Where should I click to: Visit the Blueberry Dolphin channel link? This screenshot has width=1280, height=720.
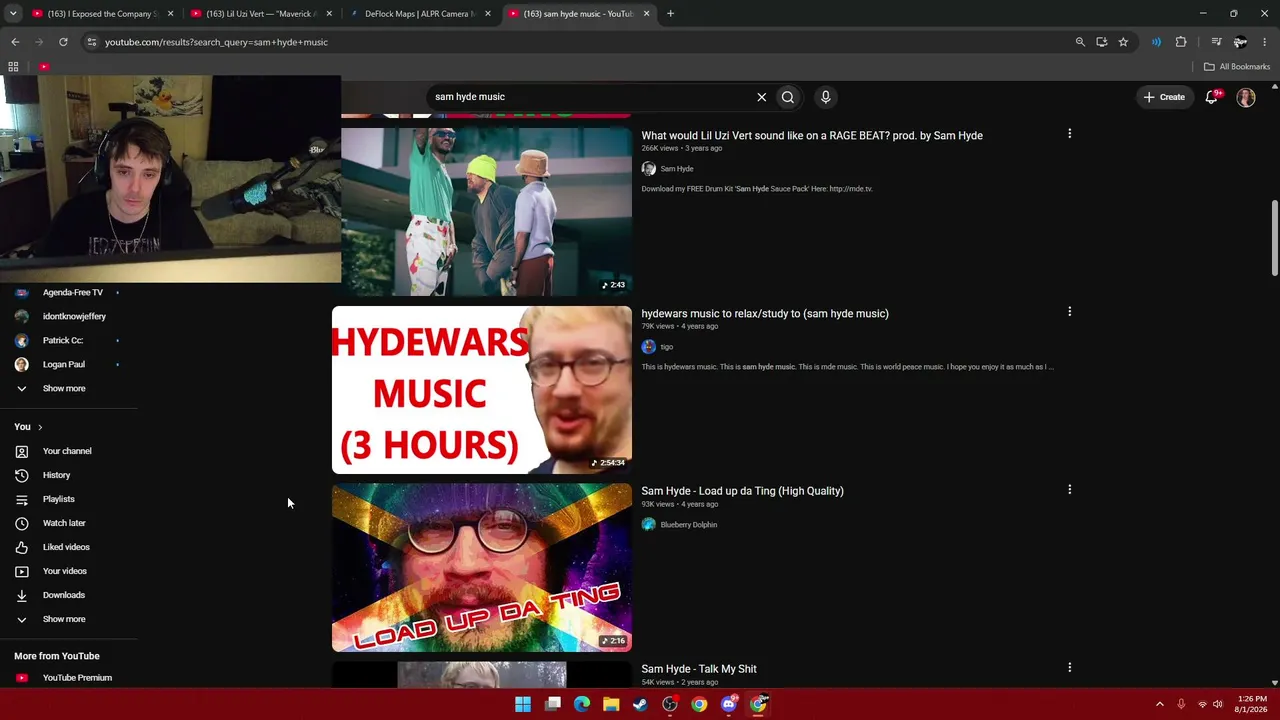(689, 525)
